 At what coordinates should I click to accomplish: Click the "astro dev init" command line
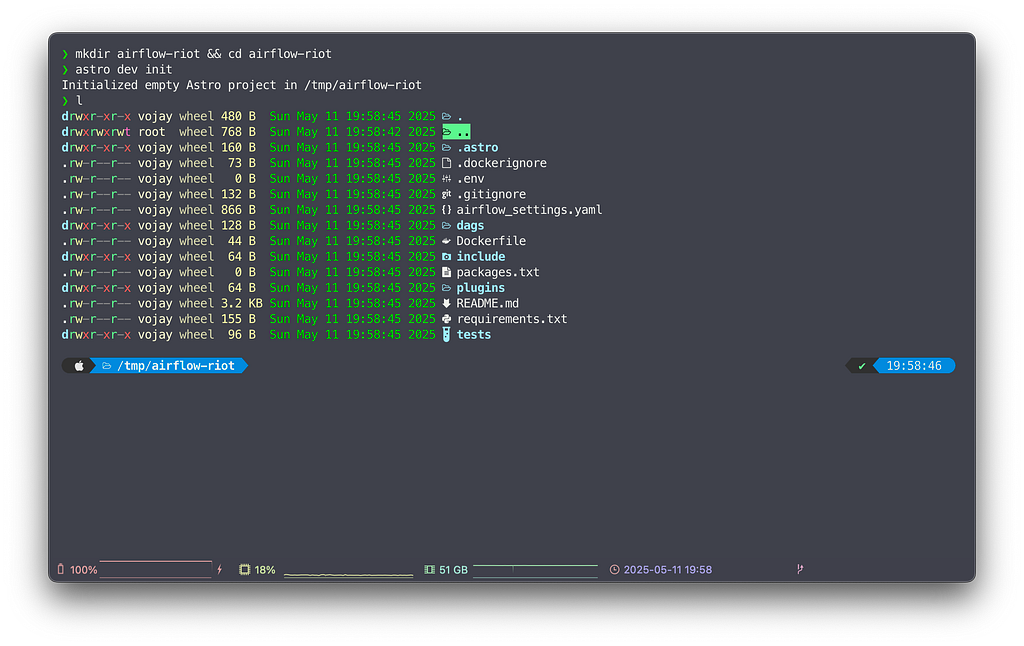click(123, 69)
